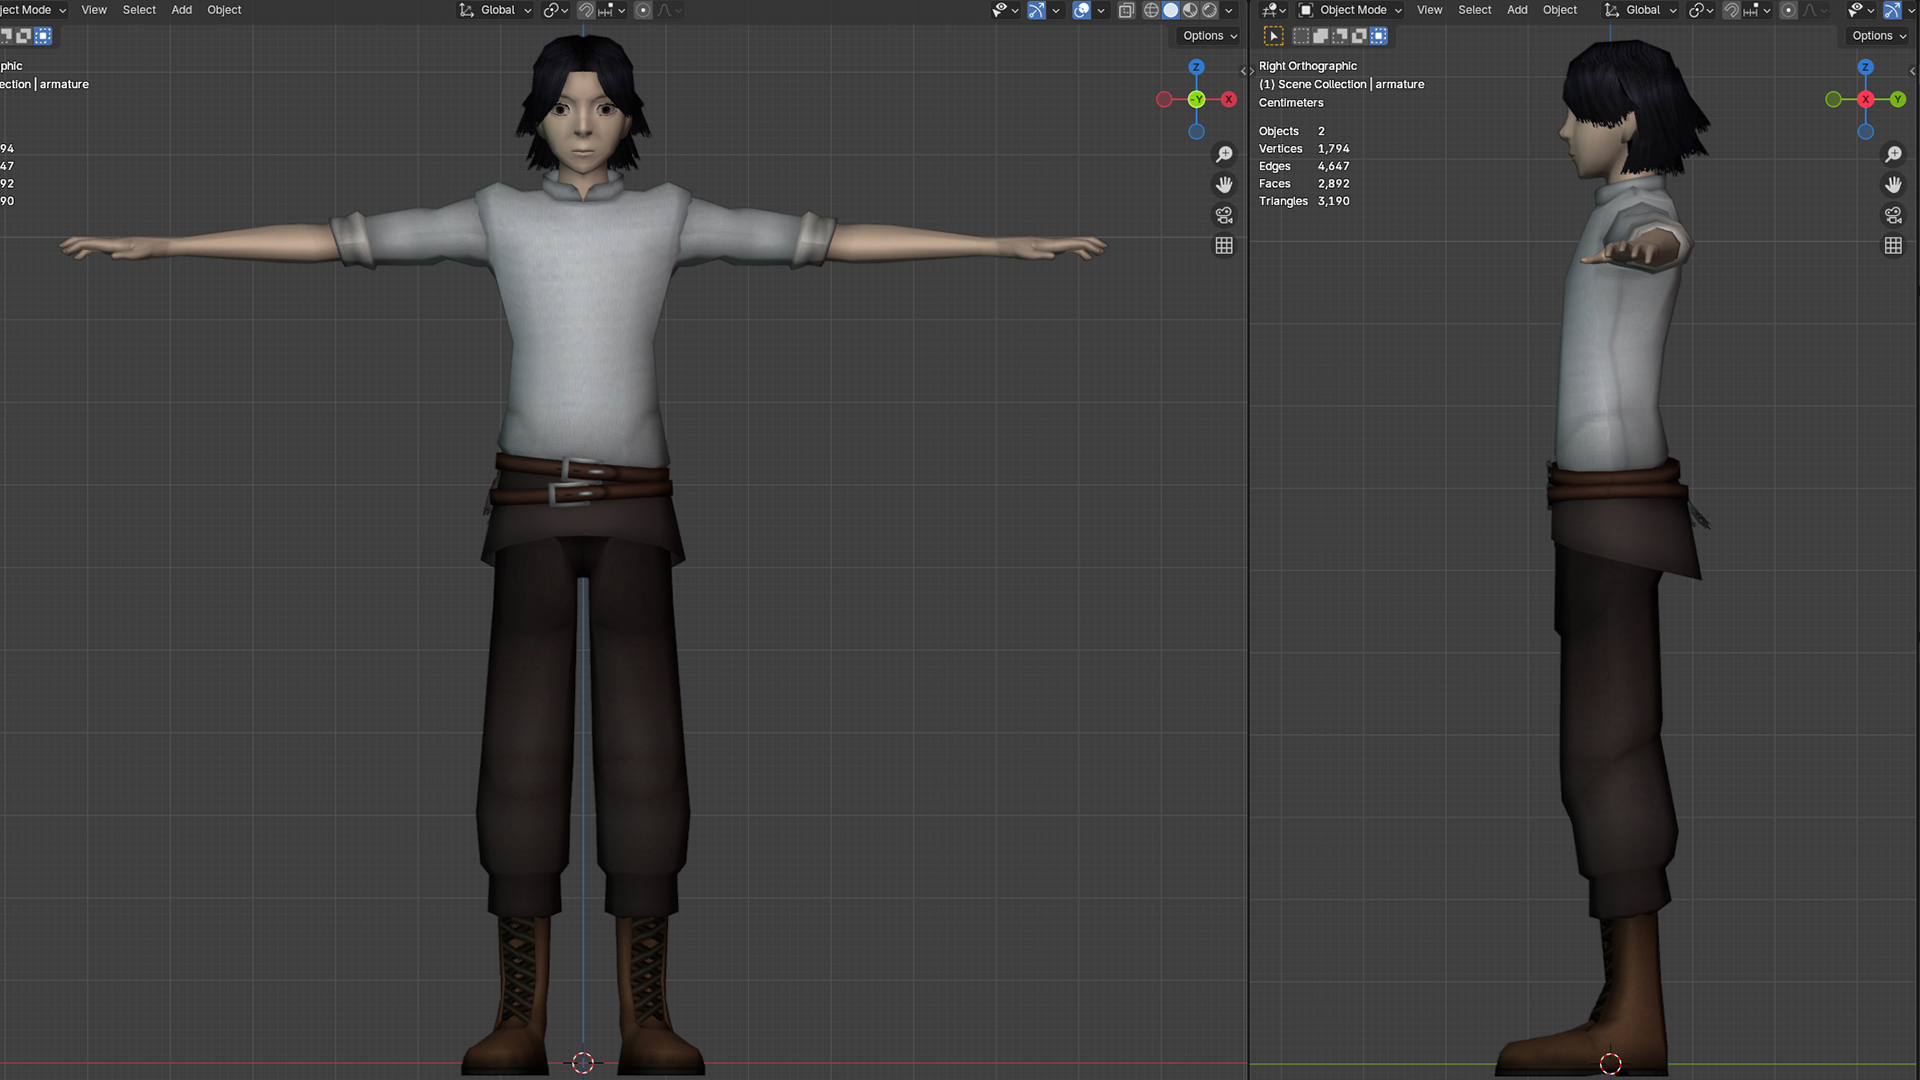Open Select menu in right viewport
Viewport: 1920px width, 1080px height.
click(x=1474, y=10)
